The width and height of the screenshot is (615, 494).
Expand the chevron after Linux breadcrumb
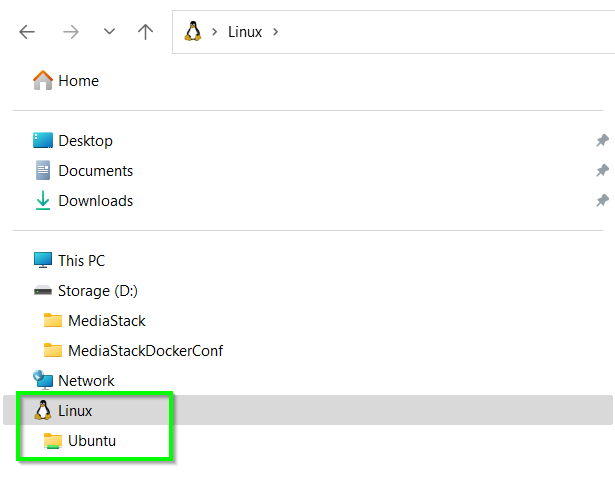click(276, 32)
